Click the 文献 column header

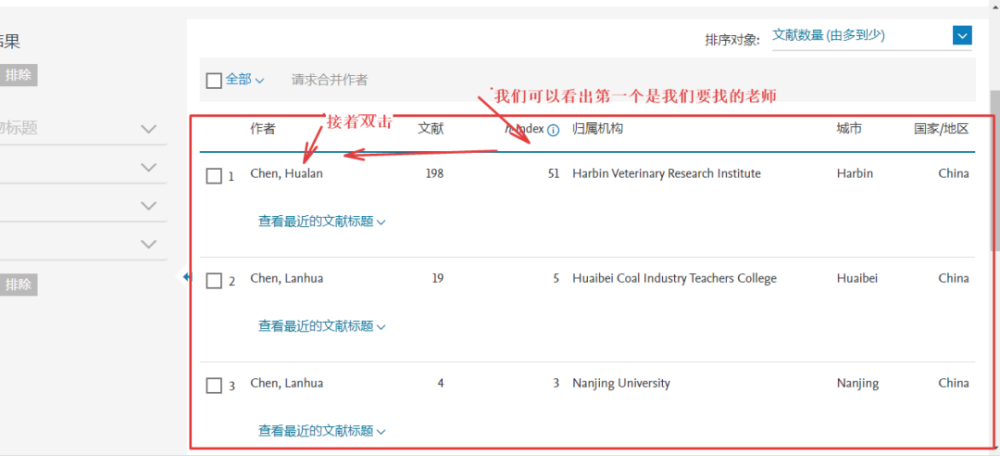click(430, 129)
